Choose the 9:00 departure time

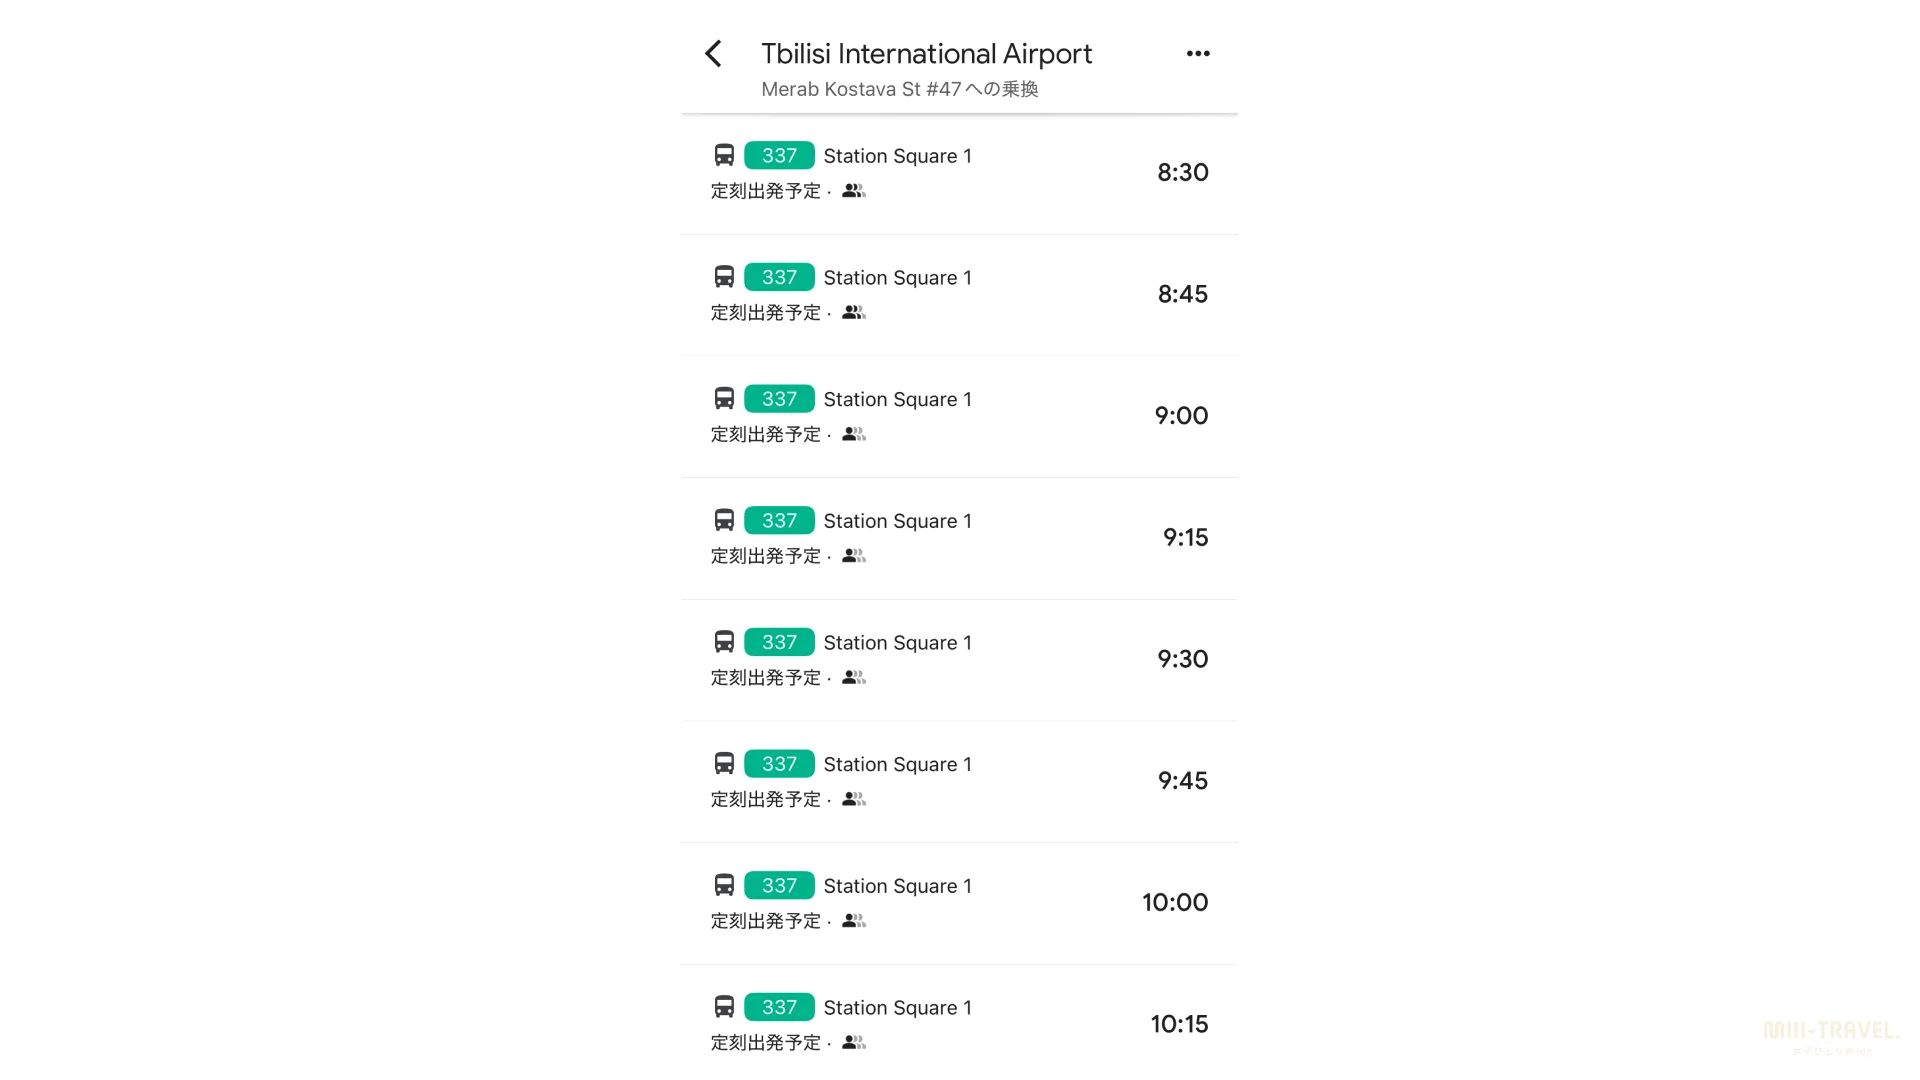1181,415
